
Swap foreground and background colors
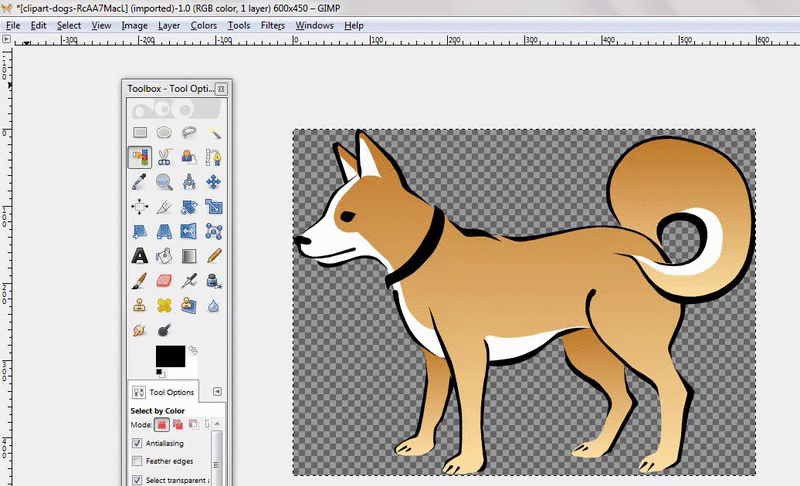[x=192, y=350]
